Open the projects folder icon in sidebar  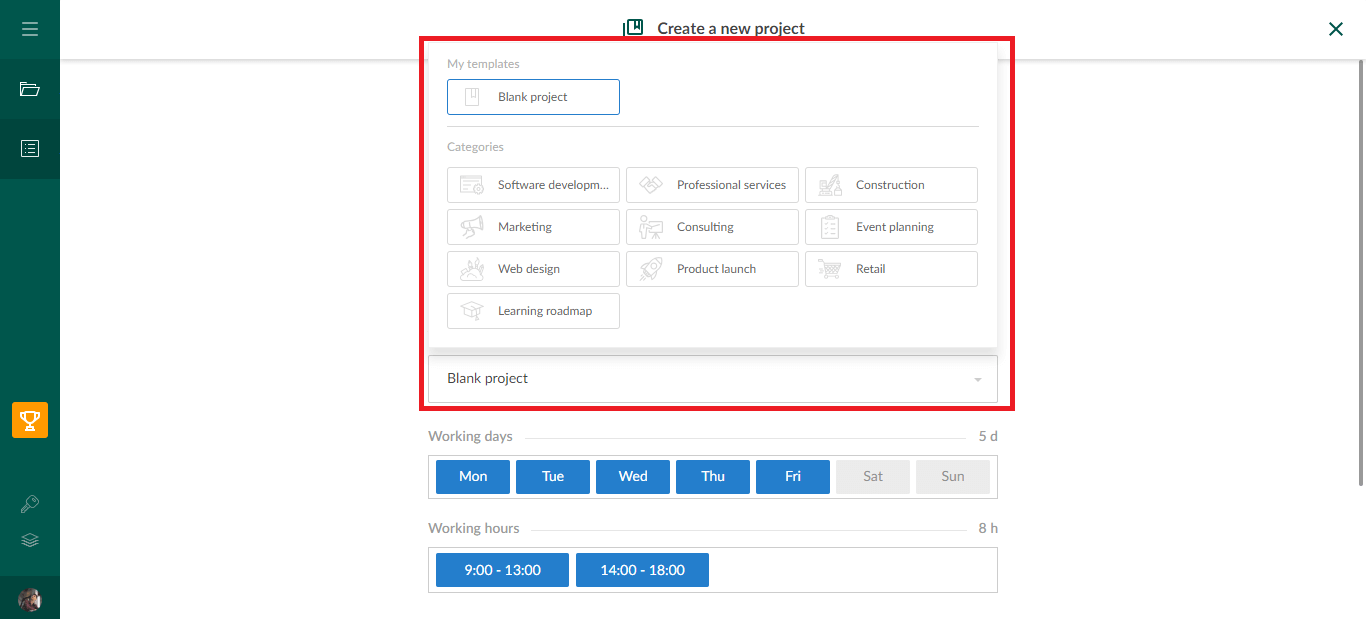tap(30, 89)
